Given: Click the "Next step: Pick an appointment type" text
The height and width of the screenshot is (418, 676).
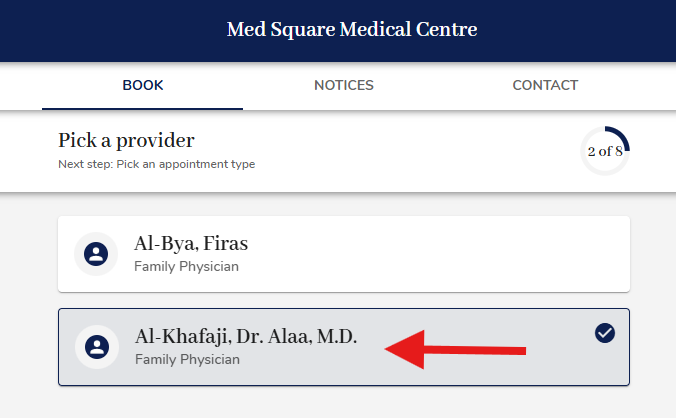Looking at the screenshot, I should click(x=156, y=164).
